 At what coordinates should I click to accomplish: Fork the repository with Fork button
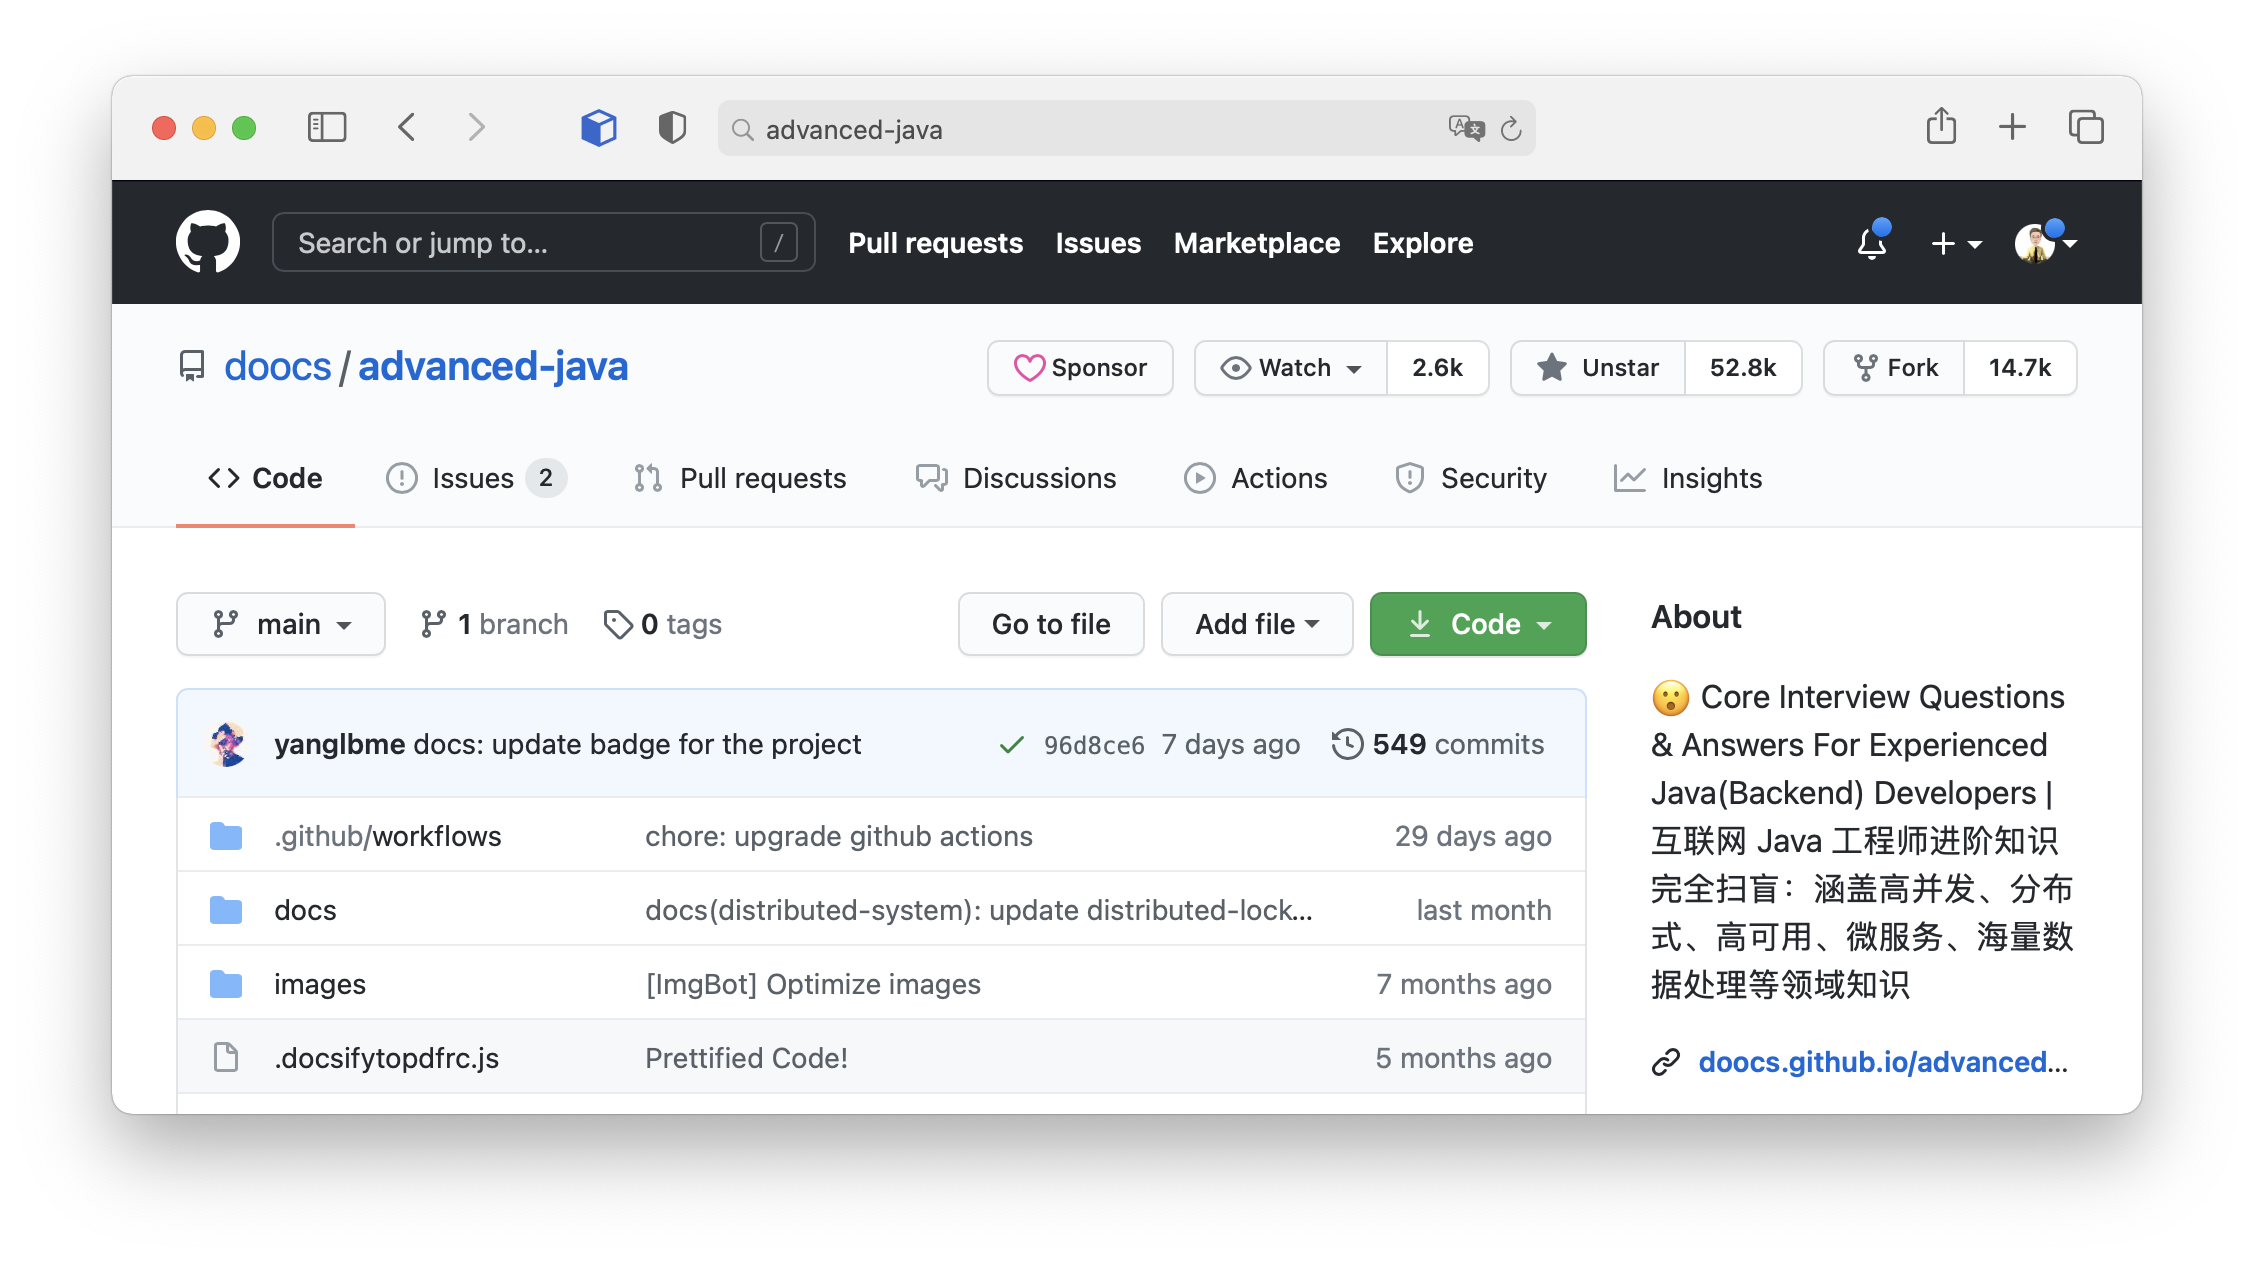1895,368
